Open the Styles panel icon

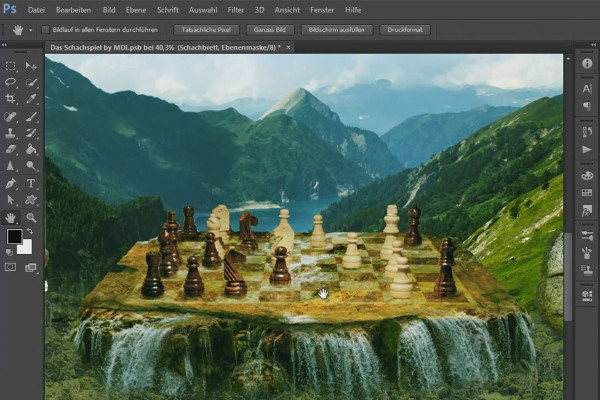(587, 210)
